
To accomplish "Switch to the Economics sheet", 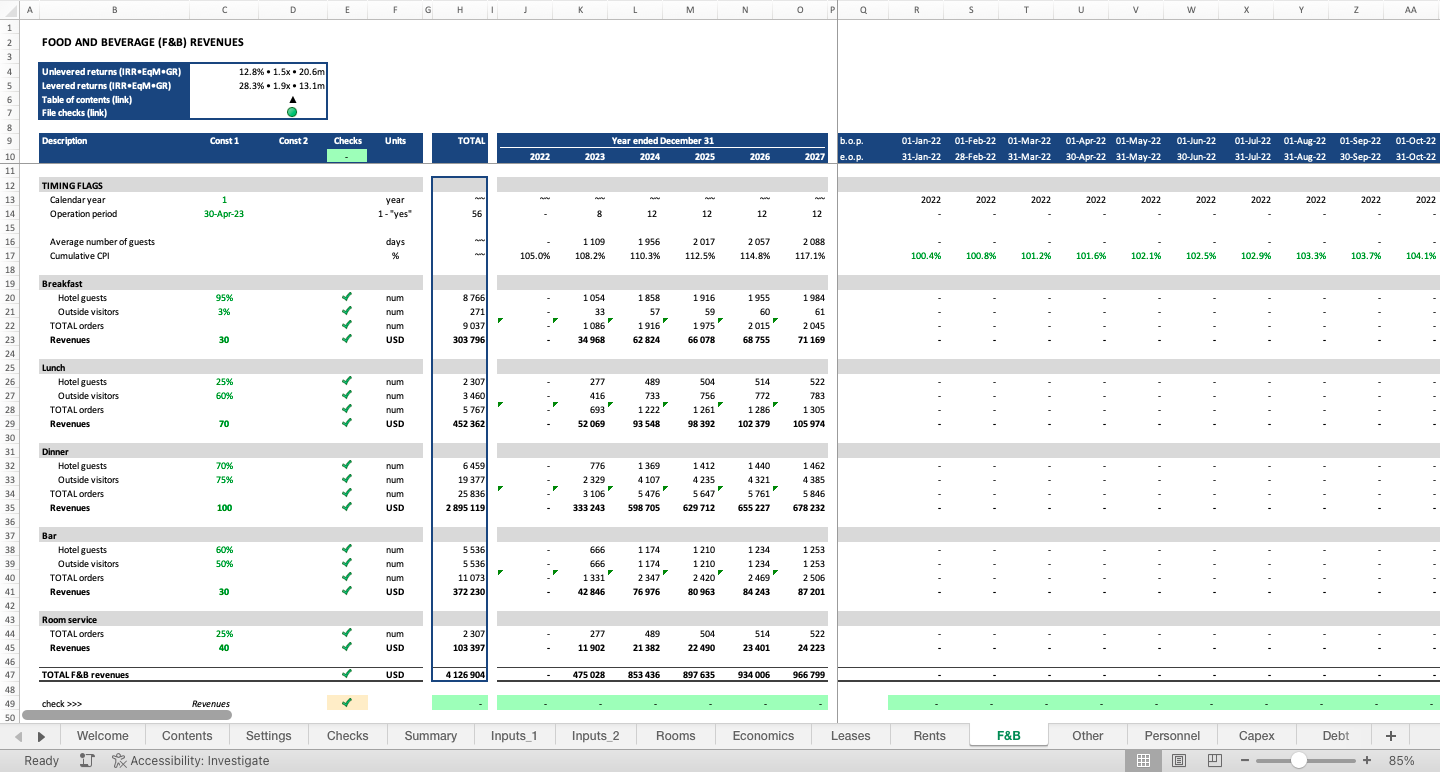I will click(763, 736).
